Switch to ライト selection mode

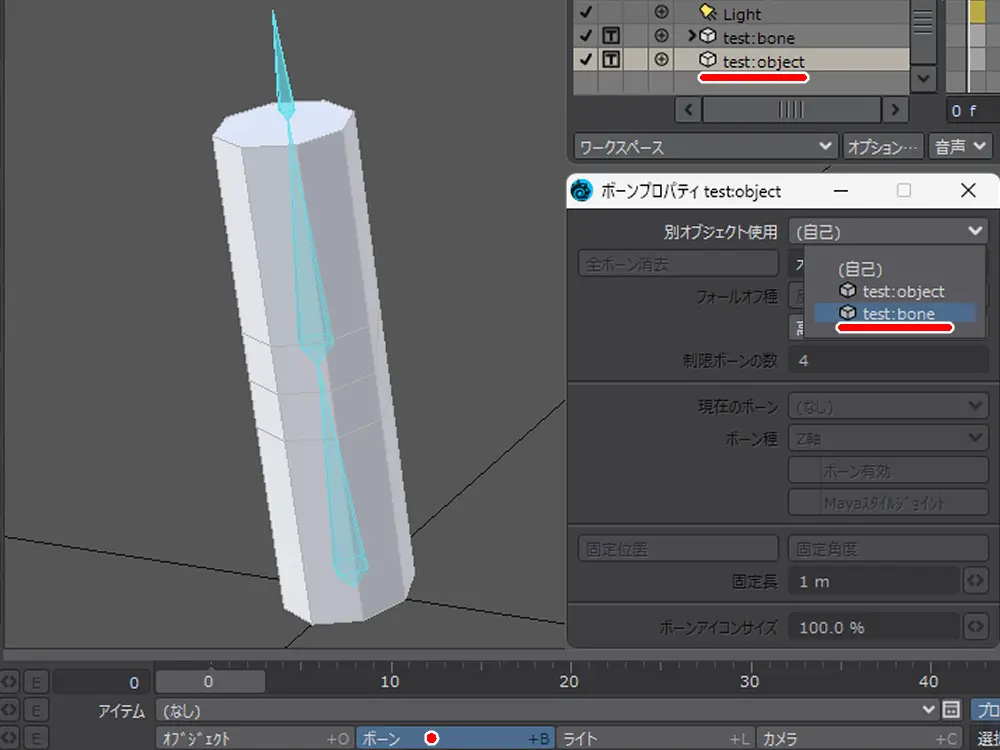click(655, 739)
